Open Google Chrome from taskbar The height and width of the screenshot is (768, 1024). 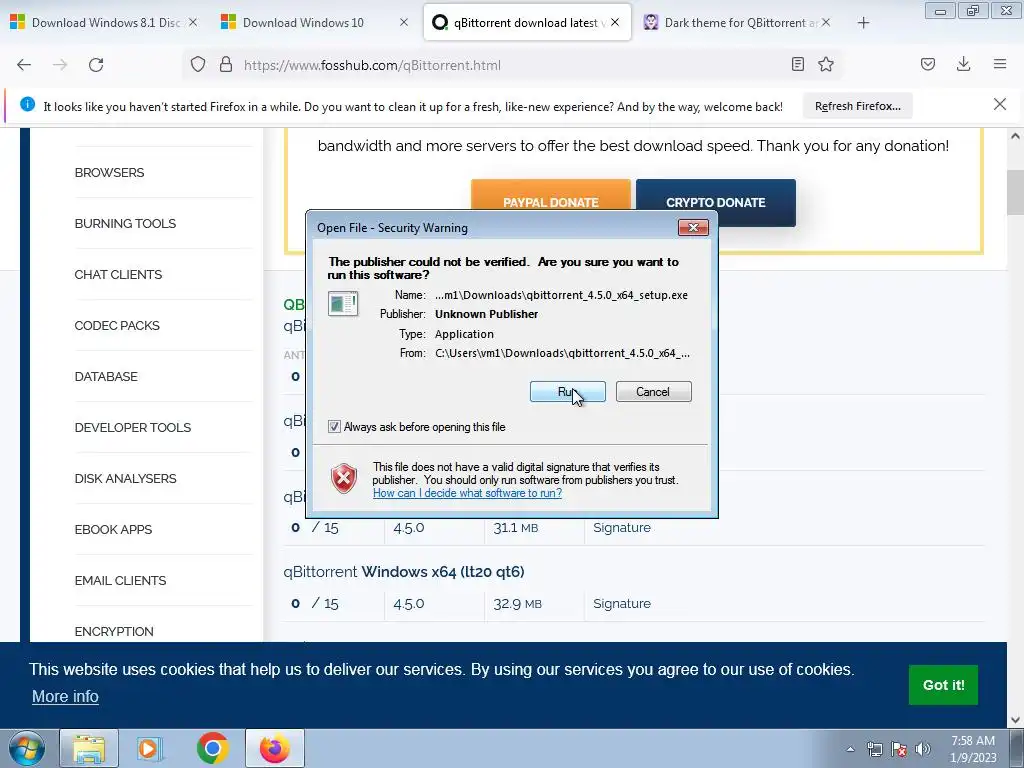[212, 748]
